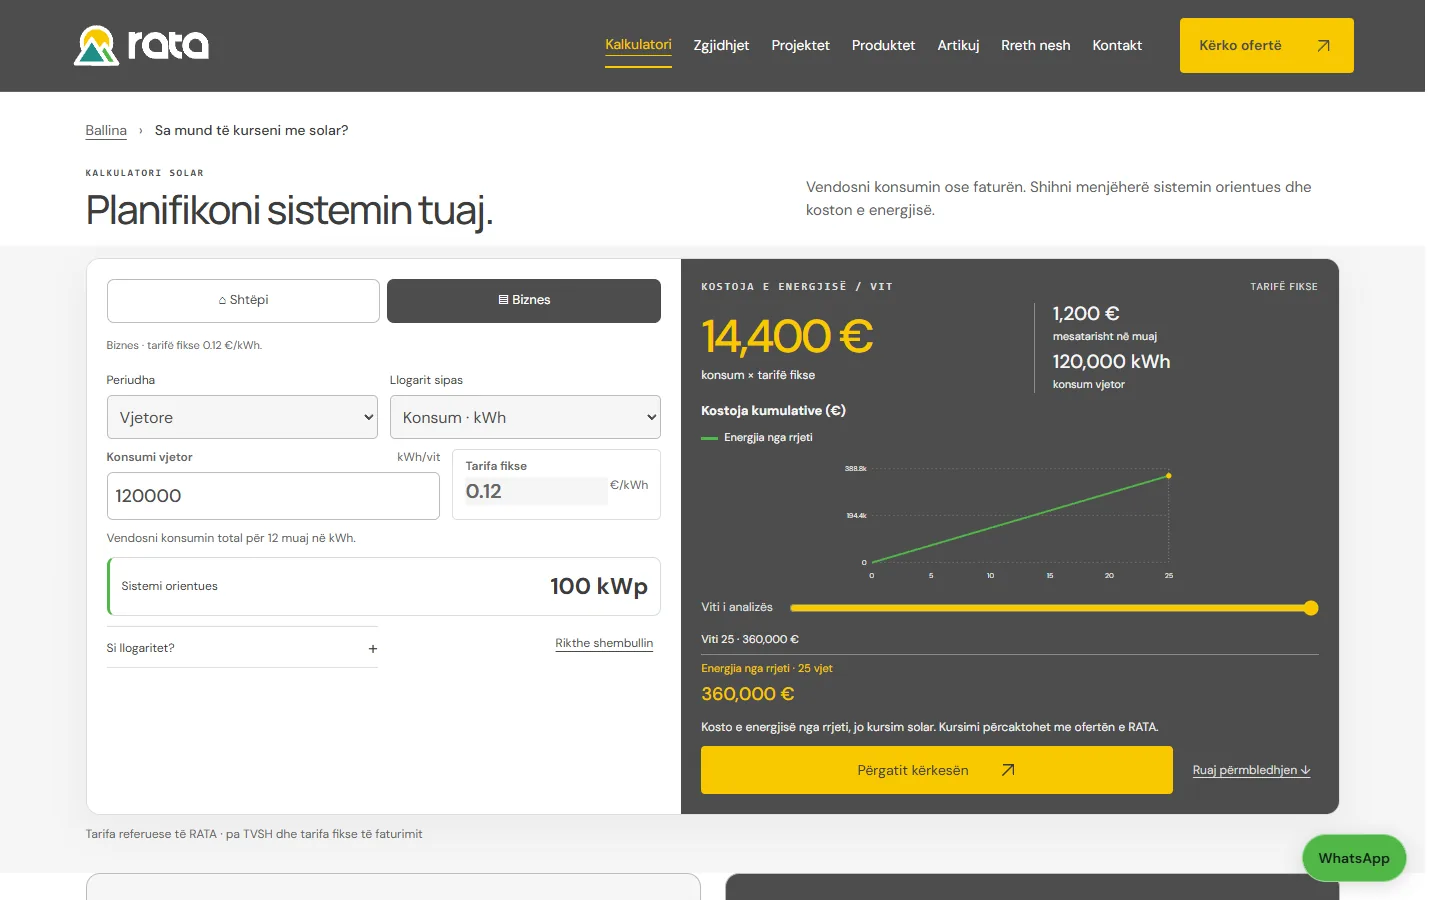Click the 120,000 kWh consumption value
1440x900 pixels.
point(1111,362)
